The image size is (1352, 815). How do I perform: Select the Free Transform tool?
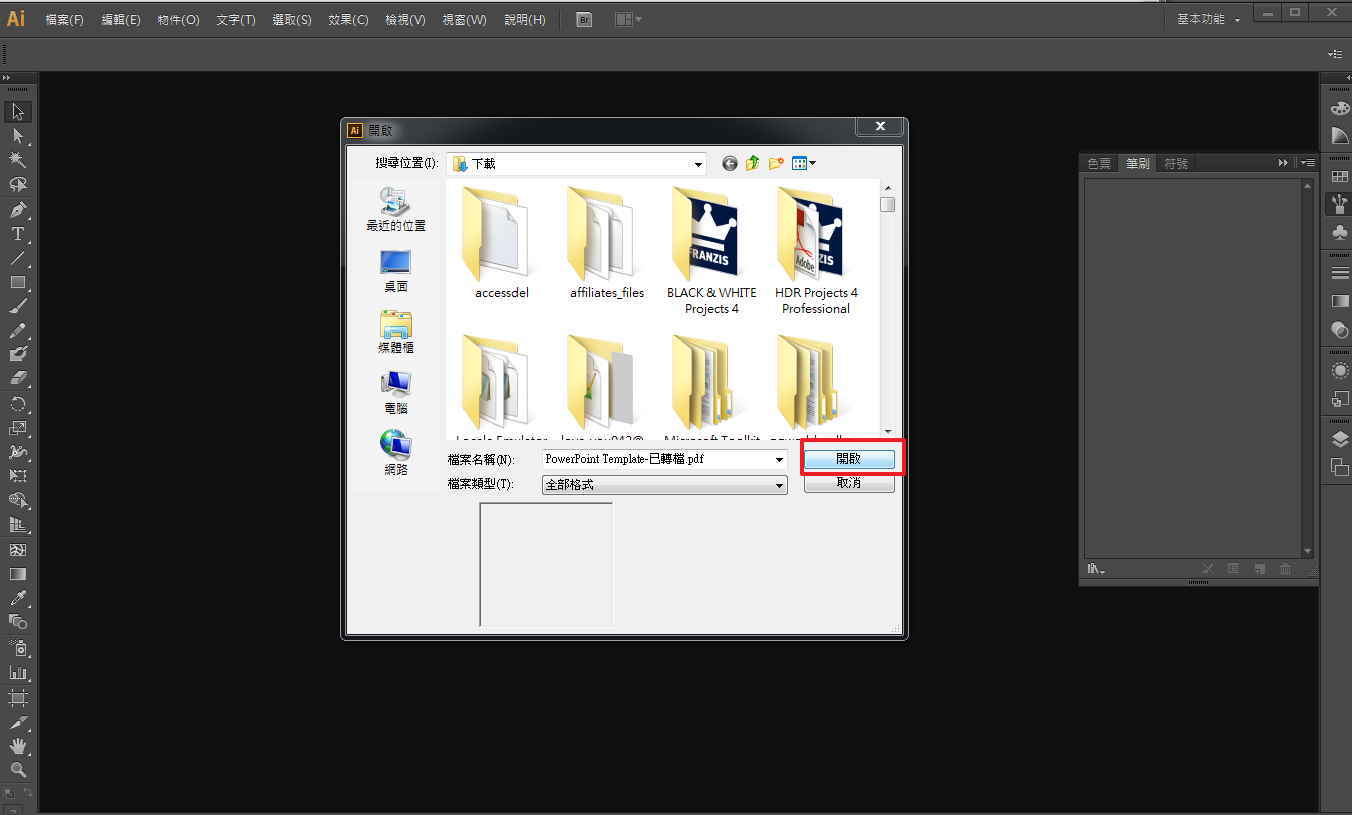(18, 476)
